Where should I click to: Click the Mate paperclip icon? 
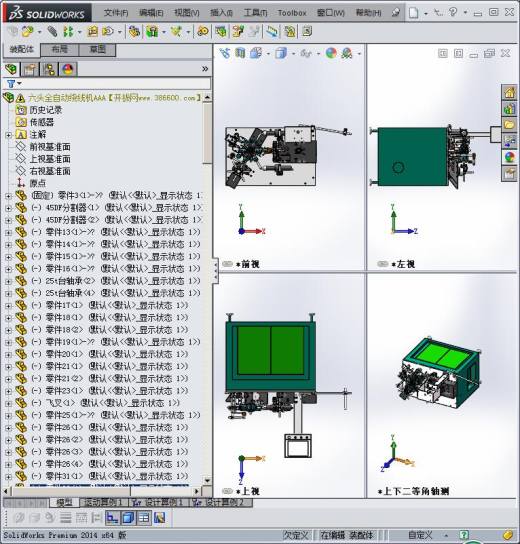coord(52,32)
